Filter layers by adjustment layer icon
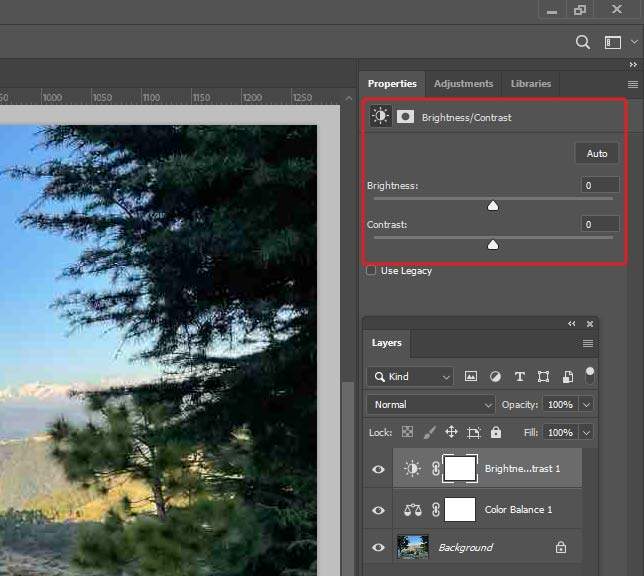 click(x=495, y=376)
